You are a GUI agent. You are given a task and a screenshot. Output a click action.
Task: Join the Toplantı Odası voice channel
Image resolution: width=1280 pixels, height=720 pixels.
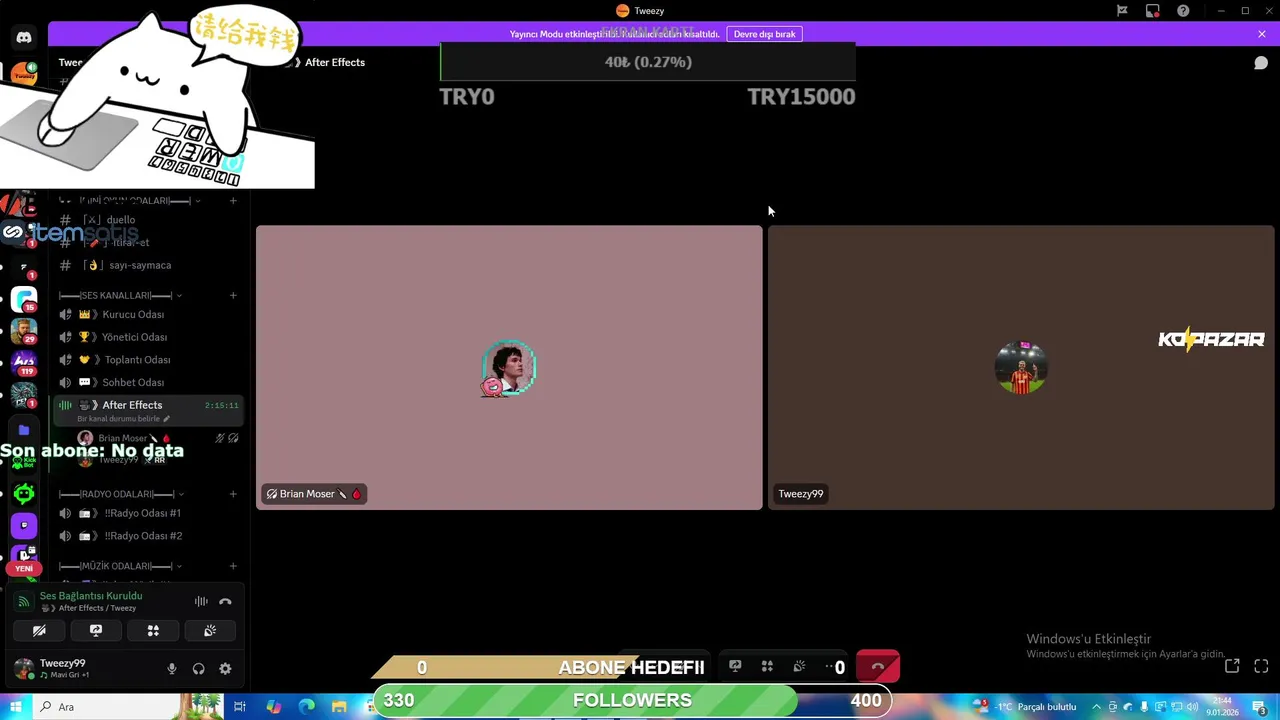(146, 360)
